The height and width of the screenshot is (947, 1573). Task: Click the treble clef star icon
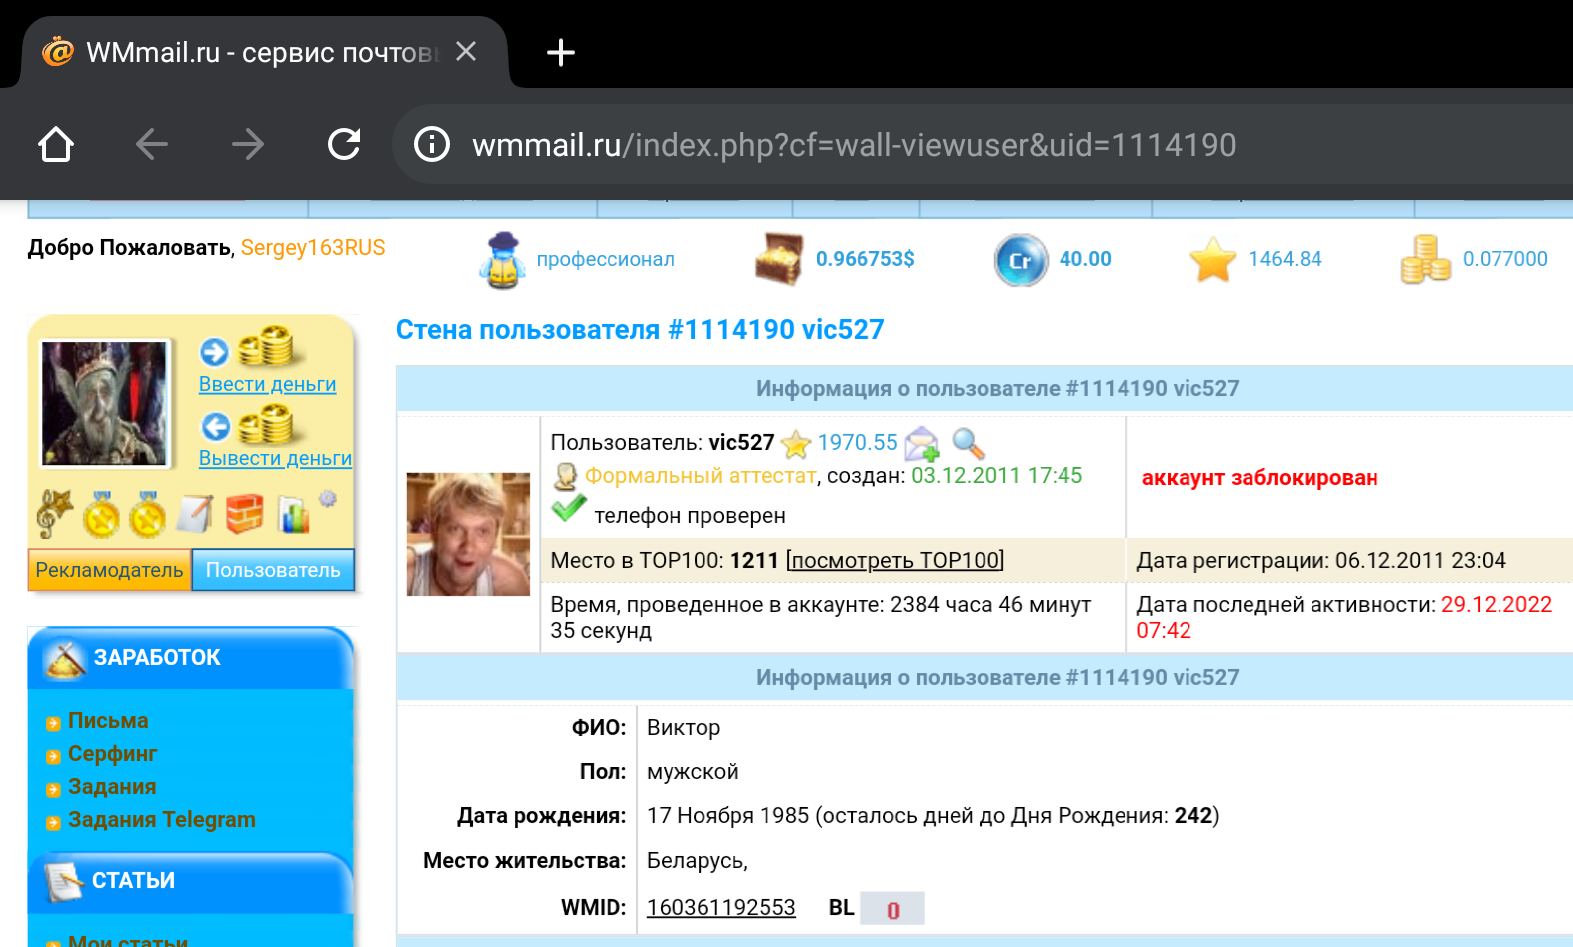(x=54, y=513)
